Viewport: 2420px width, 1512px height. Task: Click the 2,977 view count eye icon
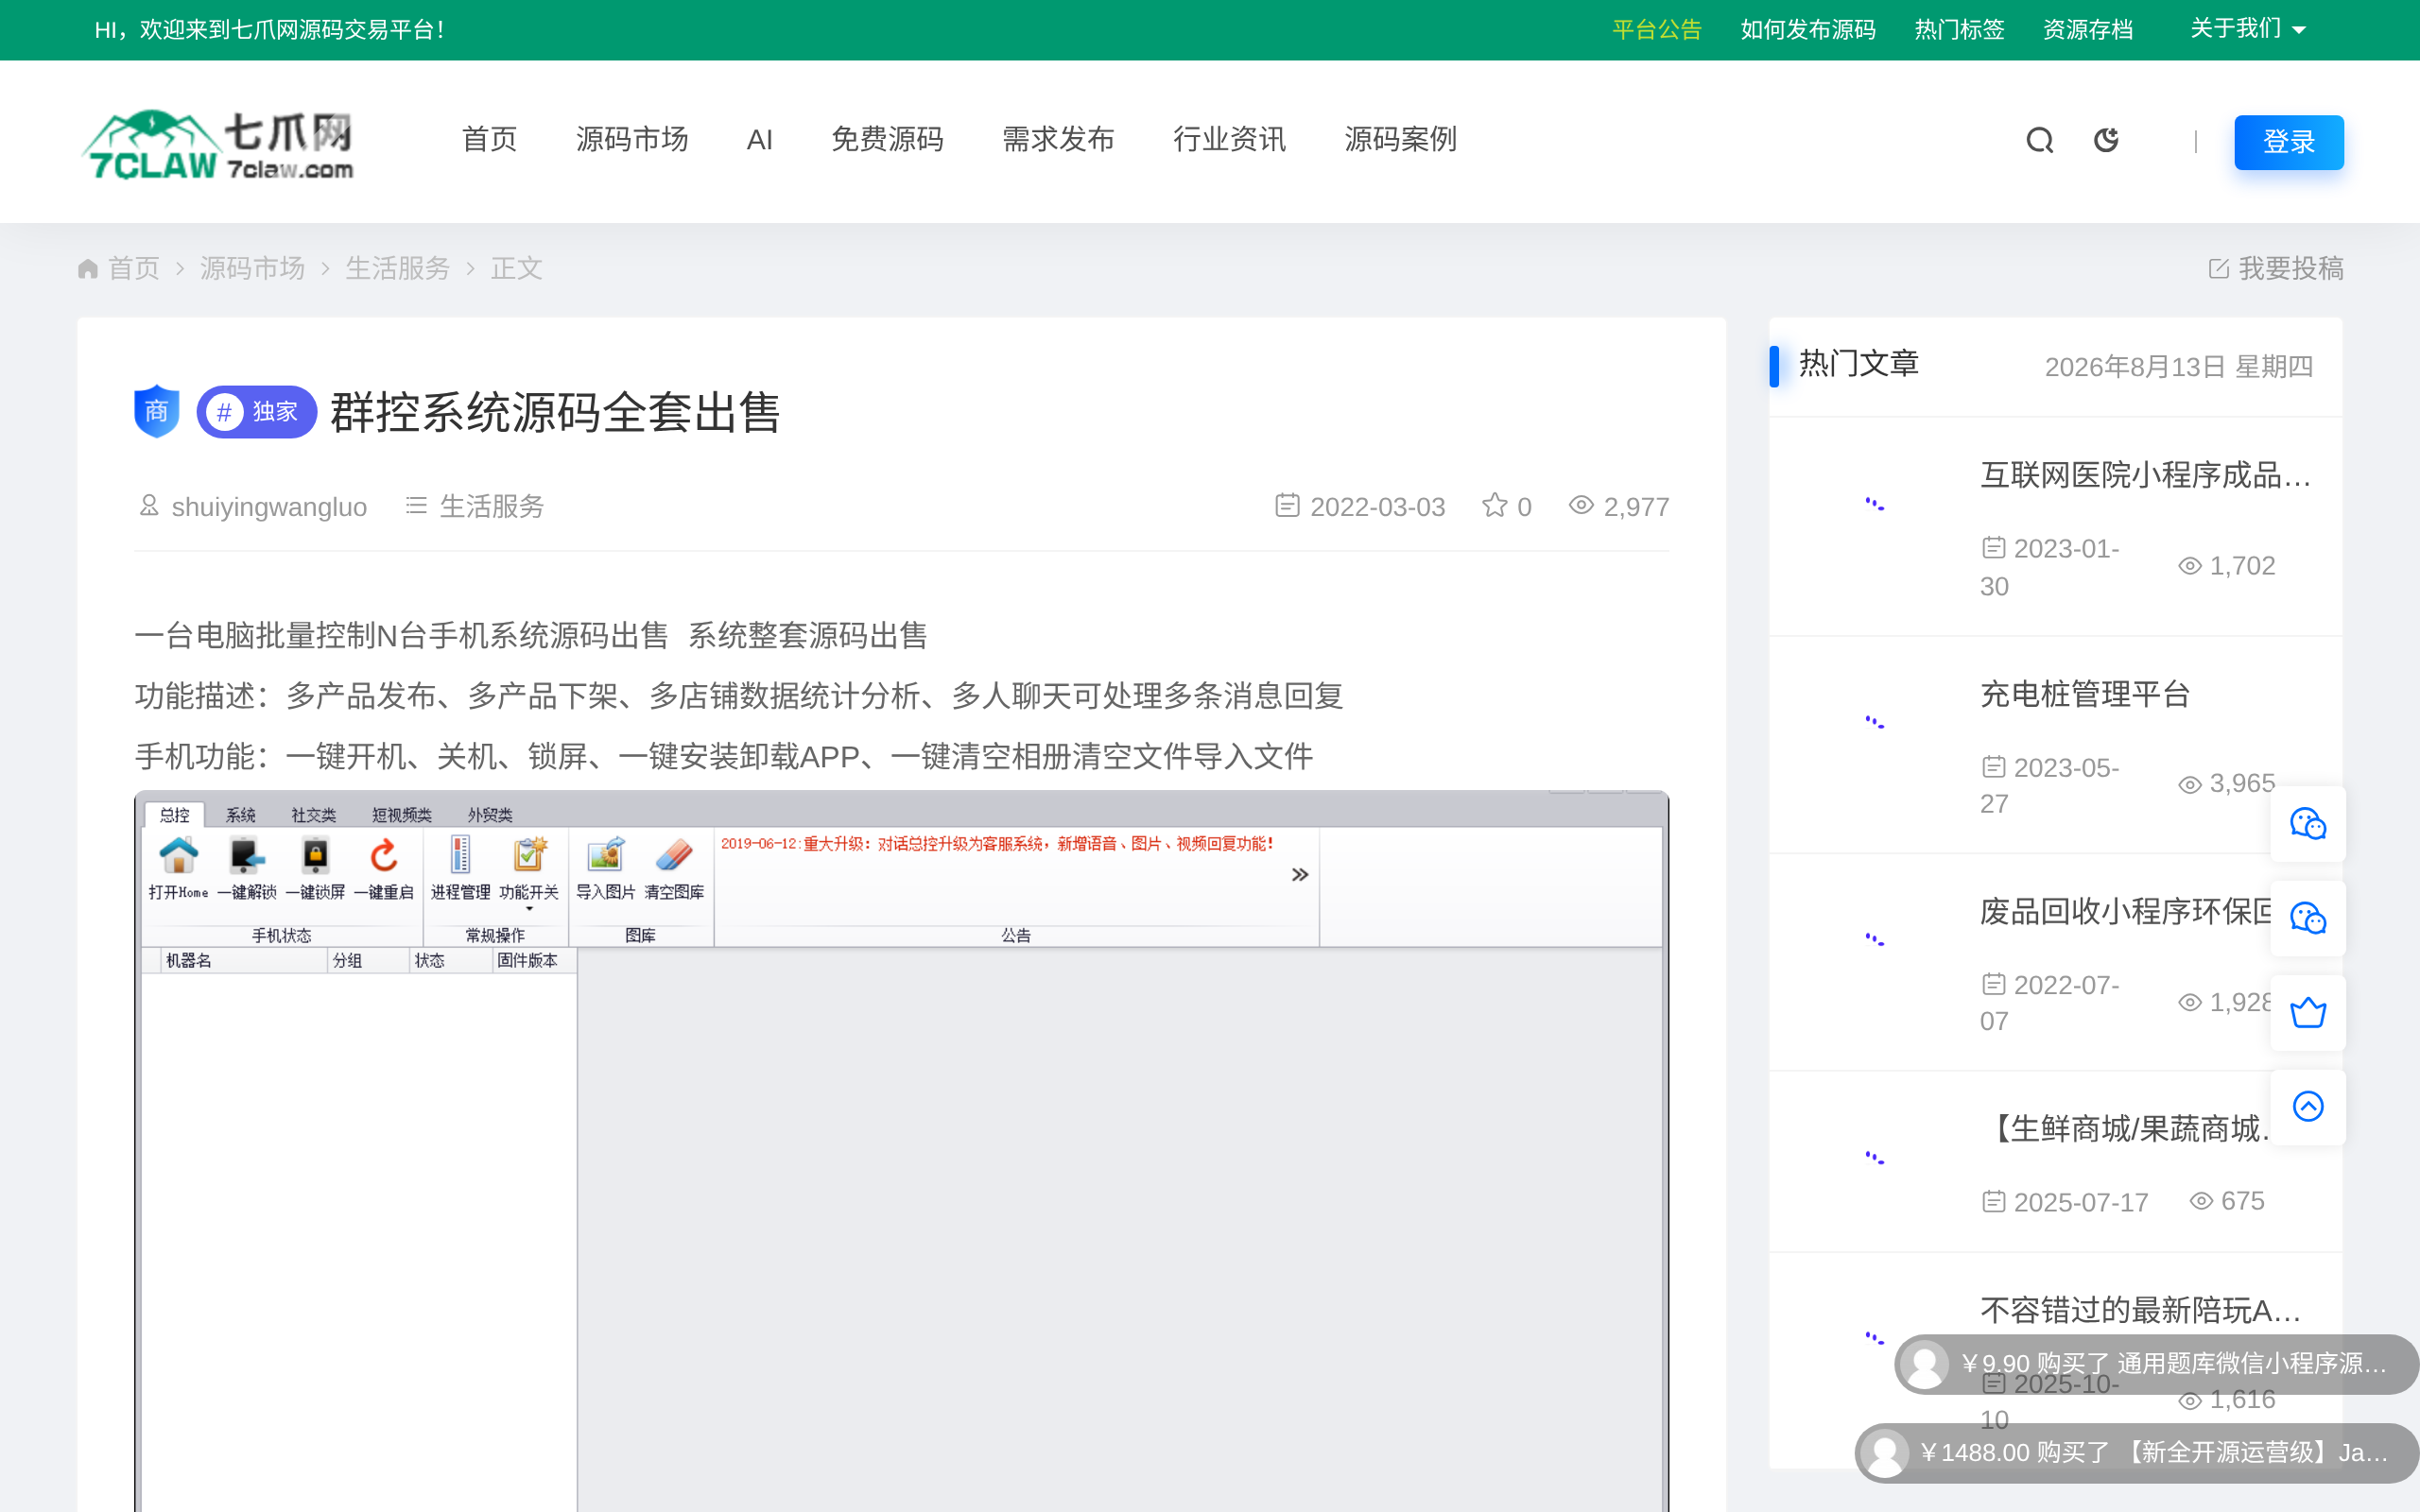(1581, 506)
